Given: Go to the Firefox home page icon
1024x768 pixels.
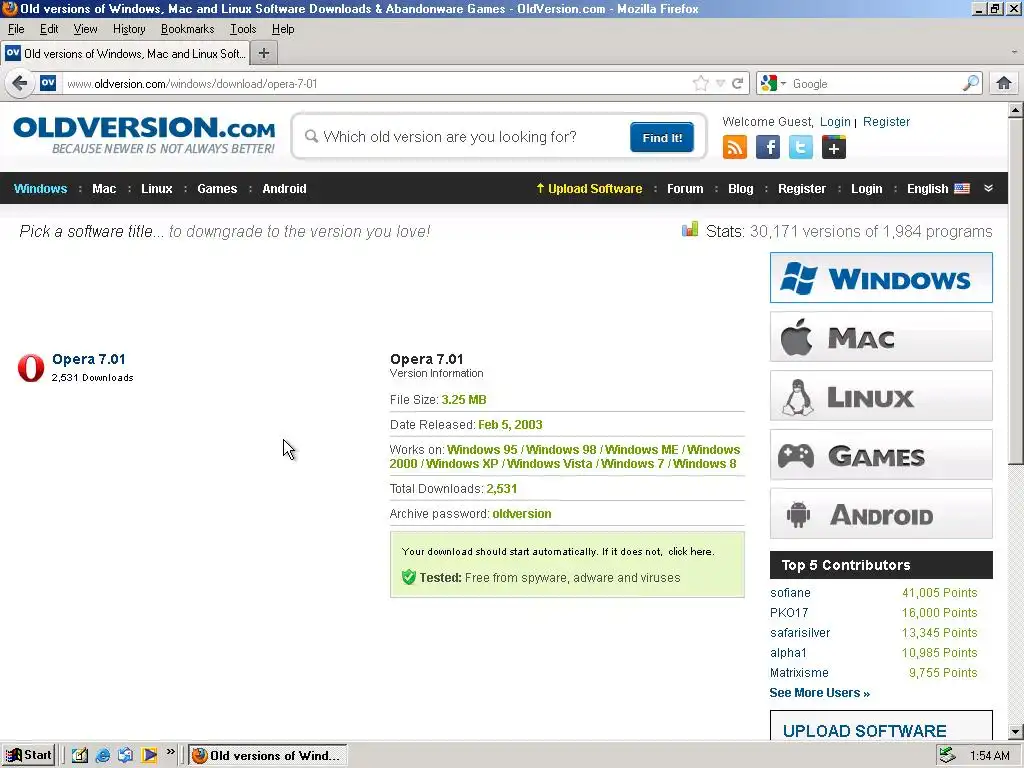Looking at the screenshot, I should (1004, 83).
